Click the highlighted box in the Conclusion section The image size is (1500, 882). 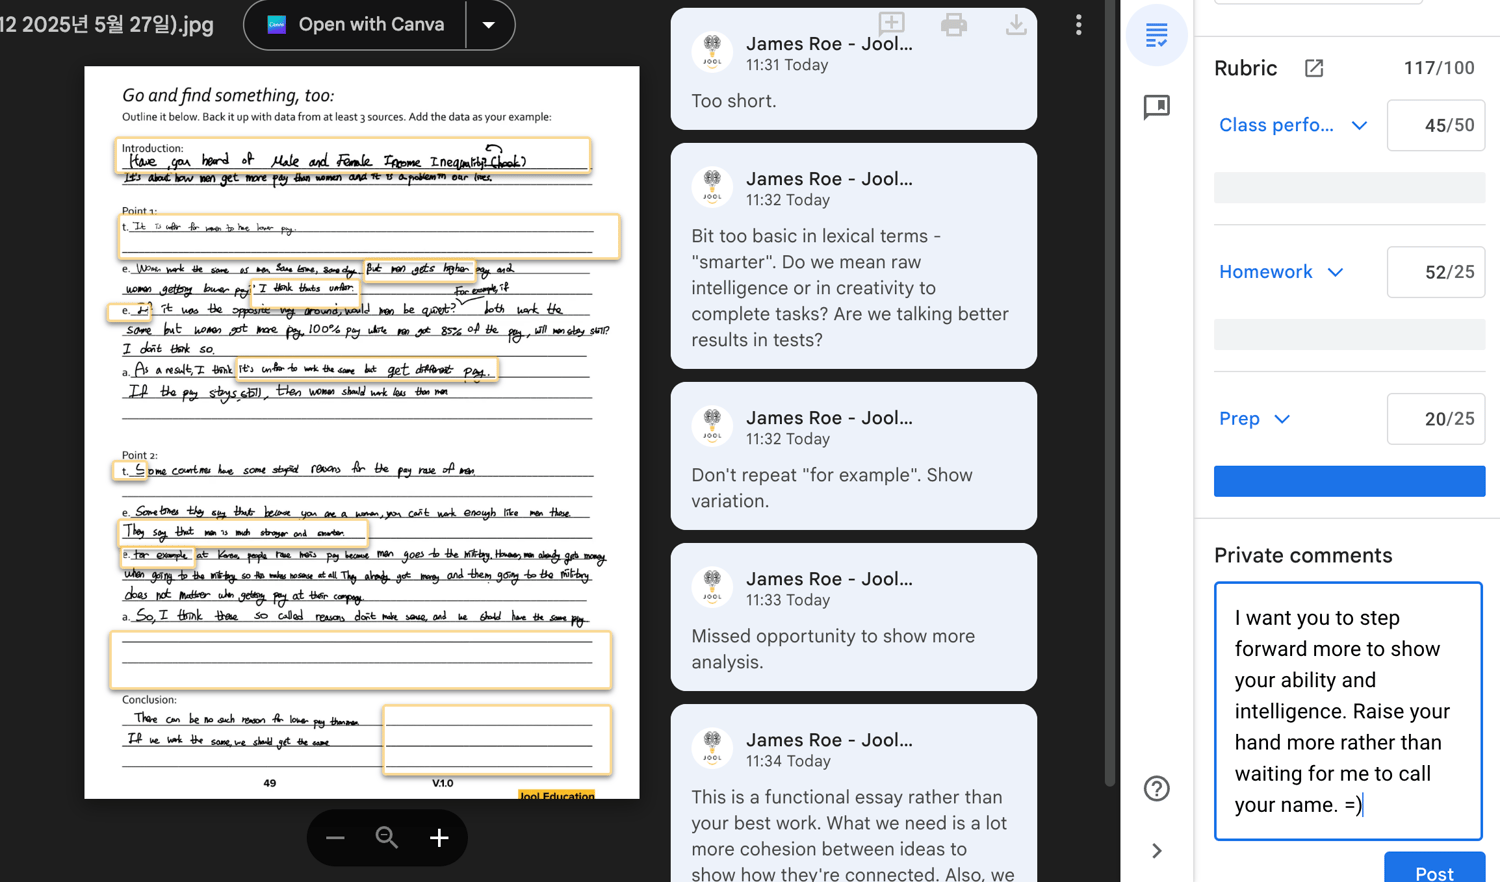497,740
